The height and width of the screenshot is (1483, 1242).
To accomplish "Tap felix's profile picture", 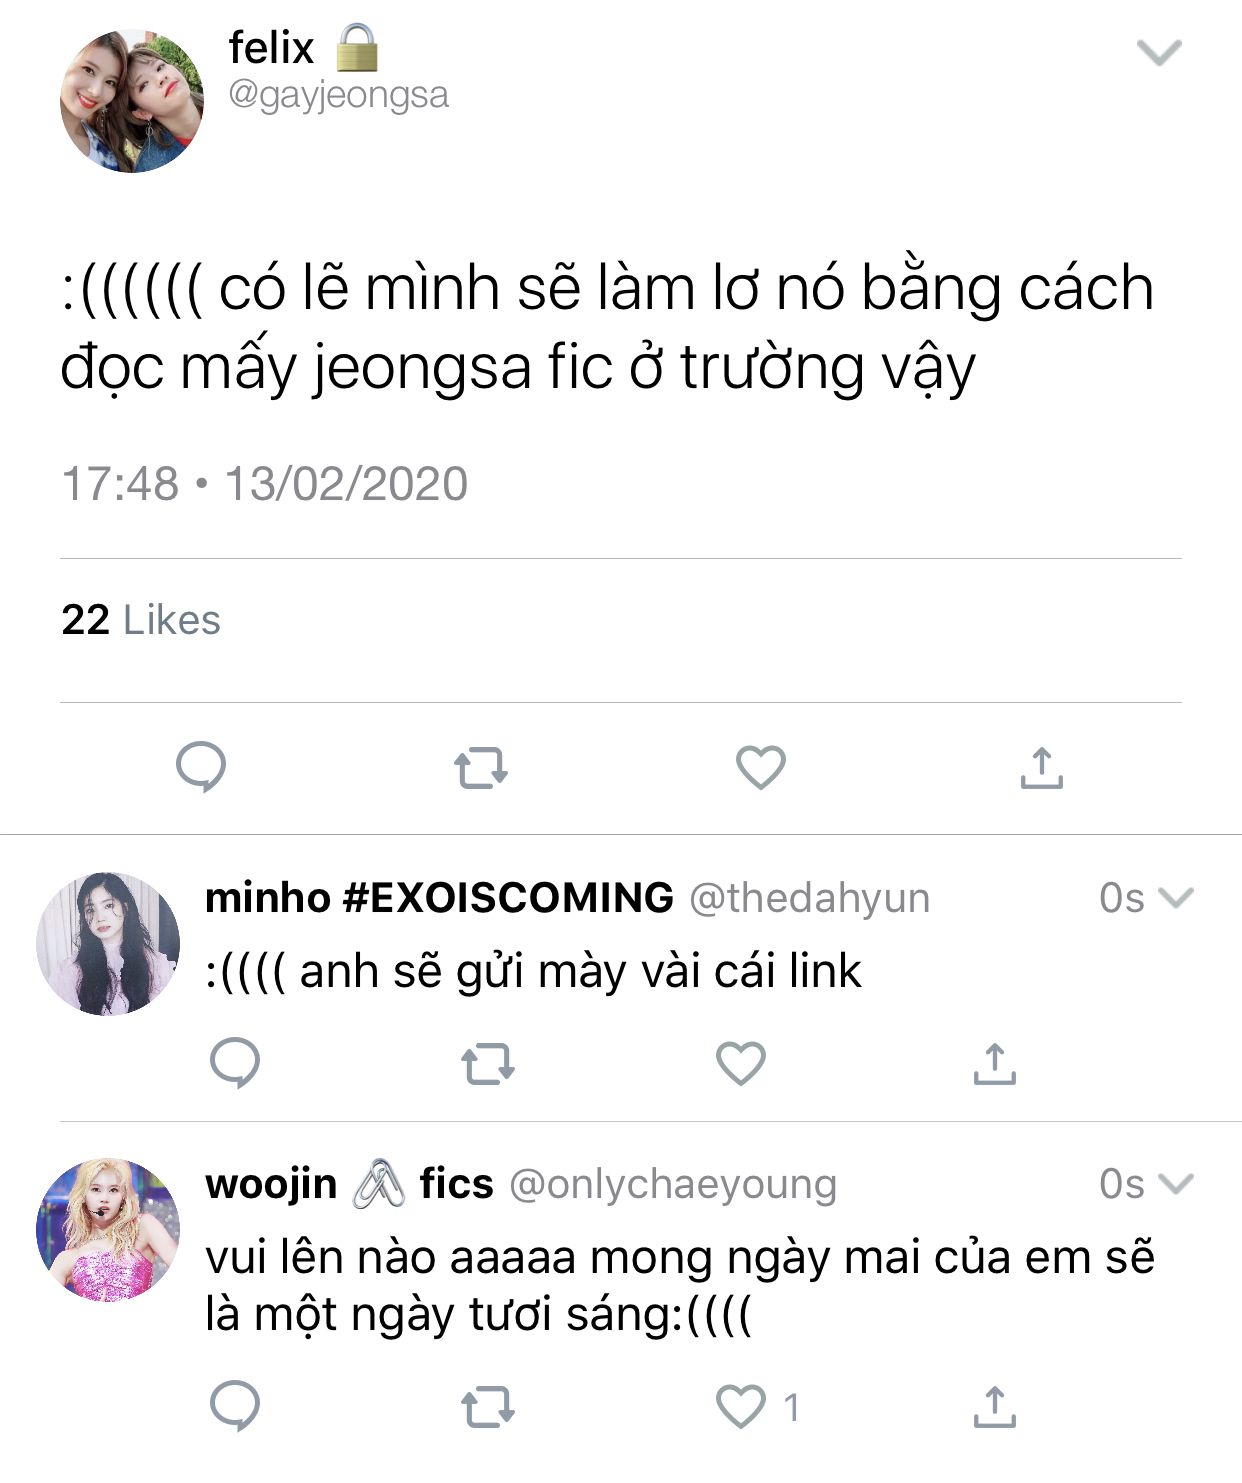I will 132,101.
